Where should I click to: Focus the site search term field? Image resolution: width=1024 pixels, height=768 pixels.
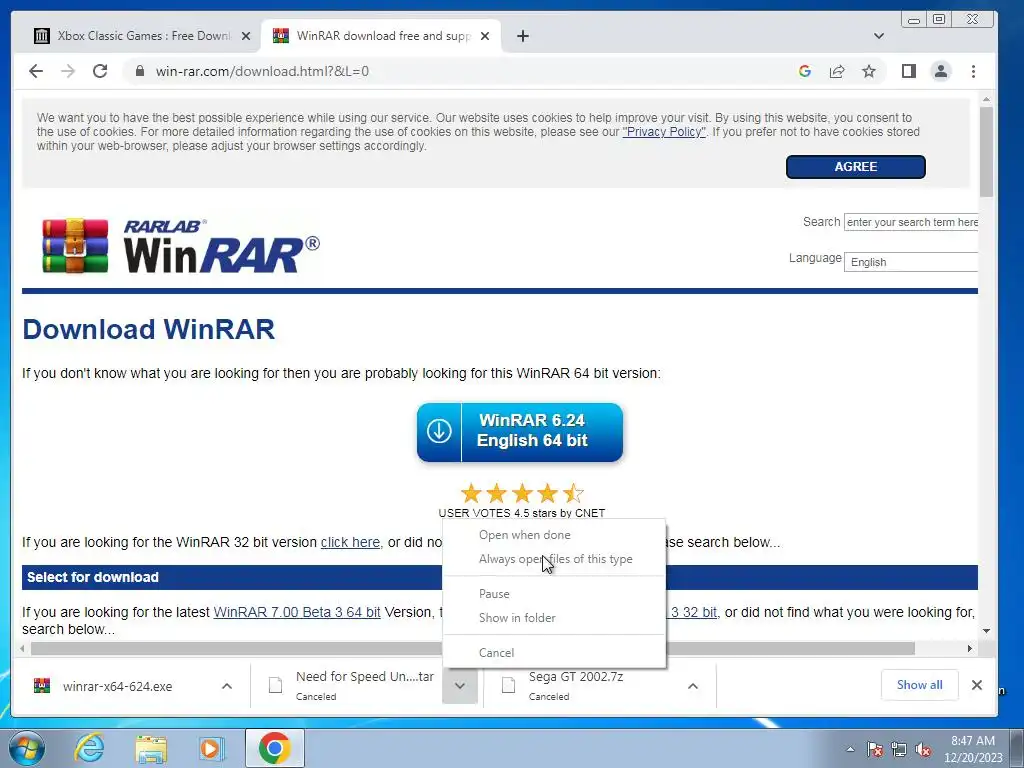pos(911,222)
